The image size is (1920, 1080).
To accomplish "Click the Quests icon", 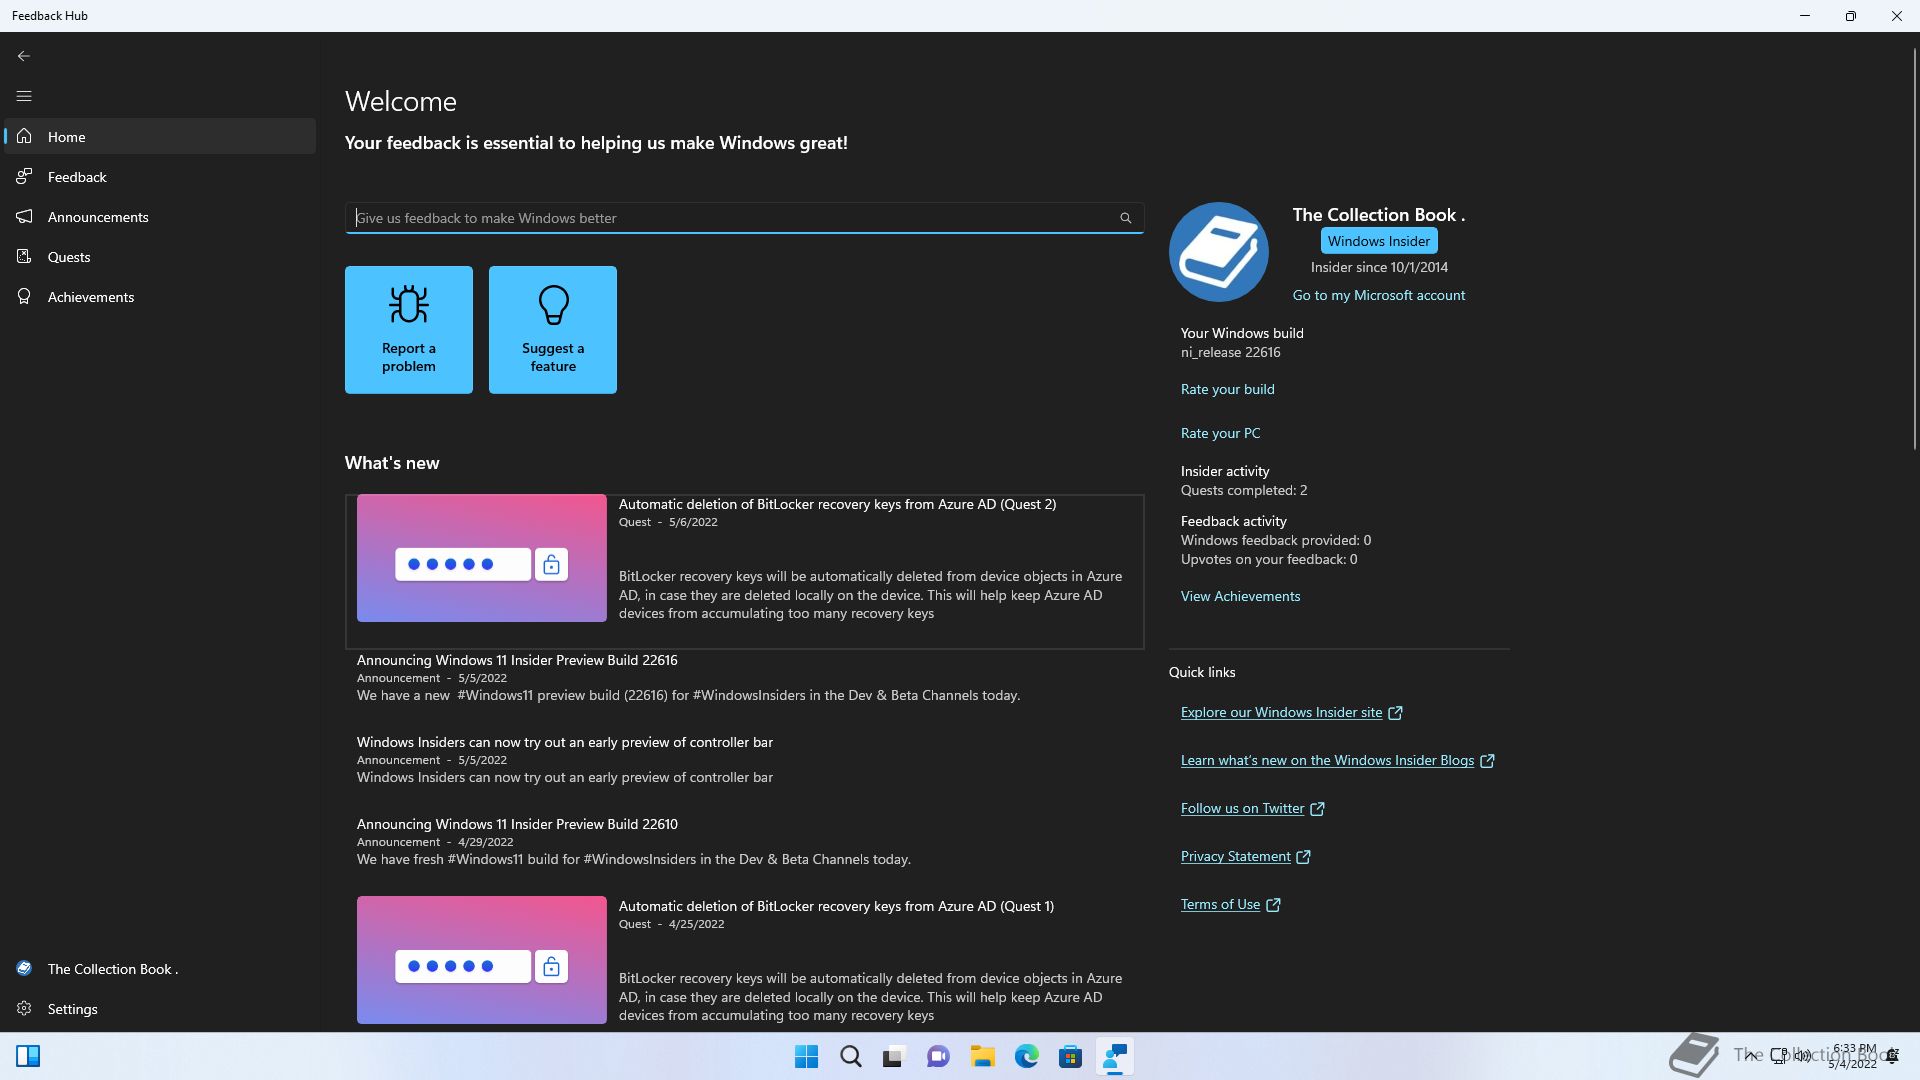I will point(24,256).
